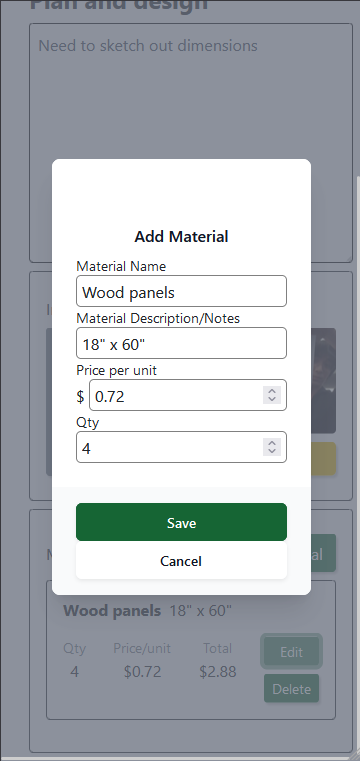This screenshot has width=360, height=761.
Task: Increase price per unit with up arrow
Action: (272, 391)
